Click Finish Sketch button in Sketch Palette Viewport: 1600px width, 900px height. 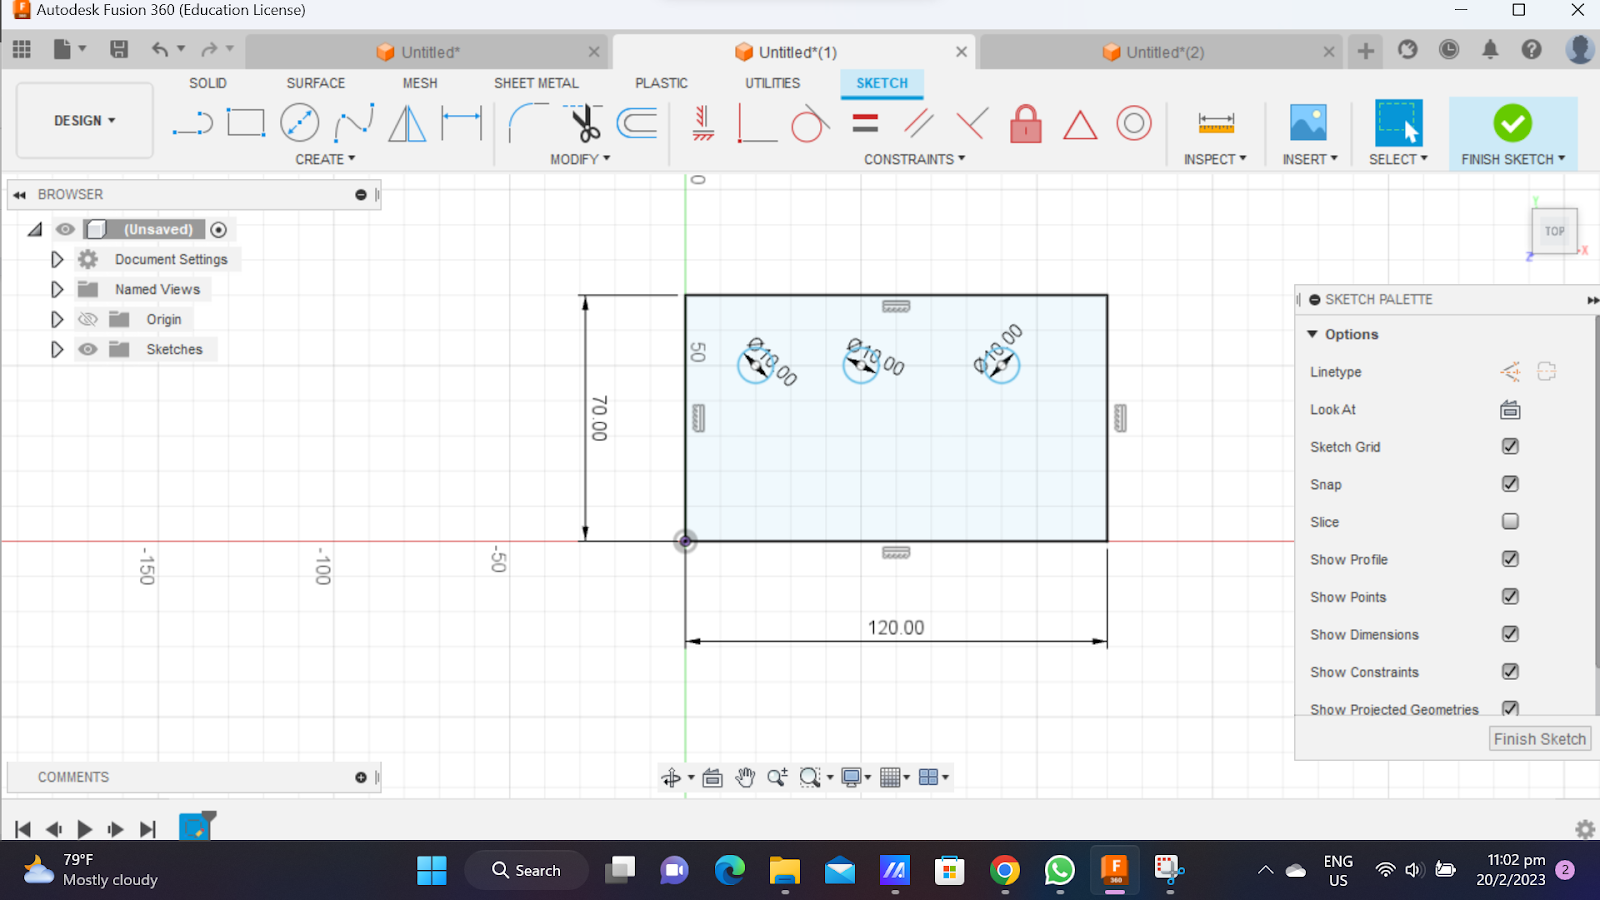click(1540, 739)
